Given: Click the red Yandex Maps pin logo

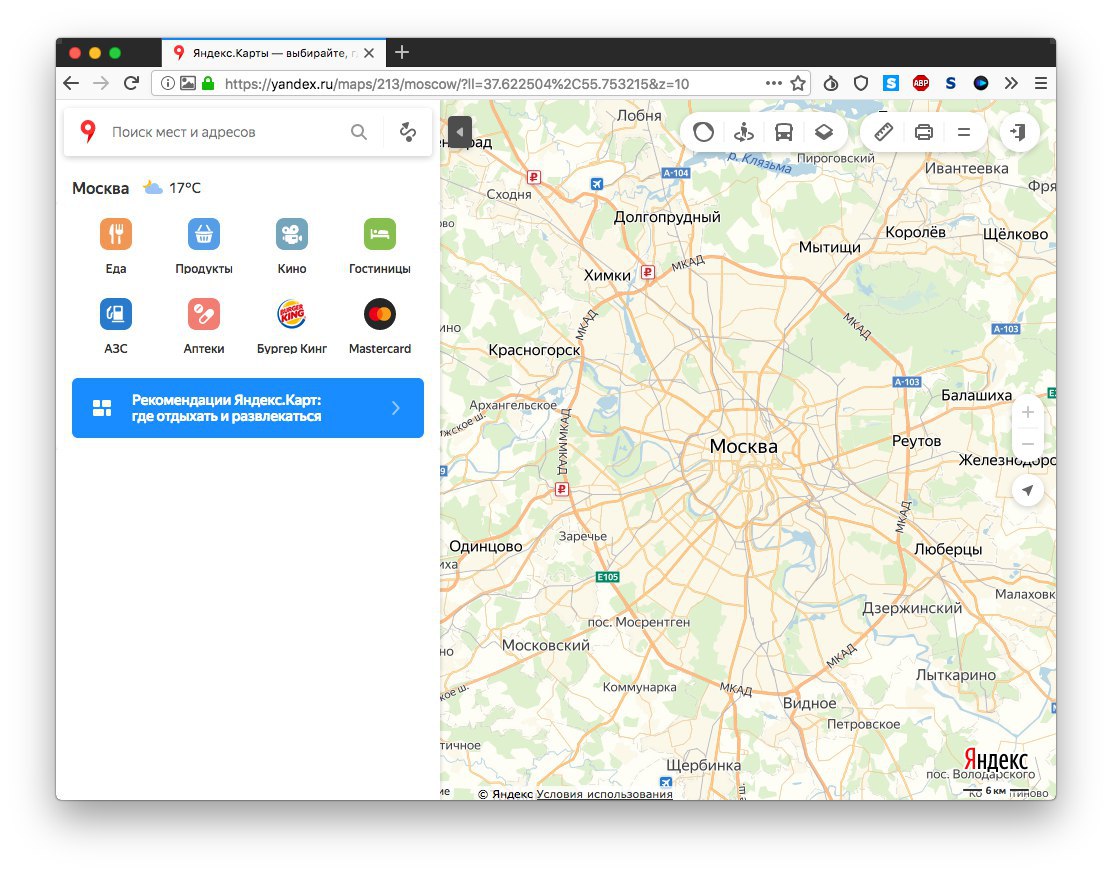Looking at the screenshot, I should coord(88,131).
